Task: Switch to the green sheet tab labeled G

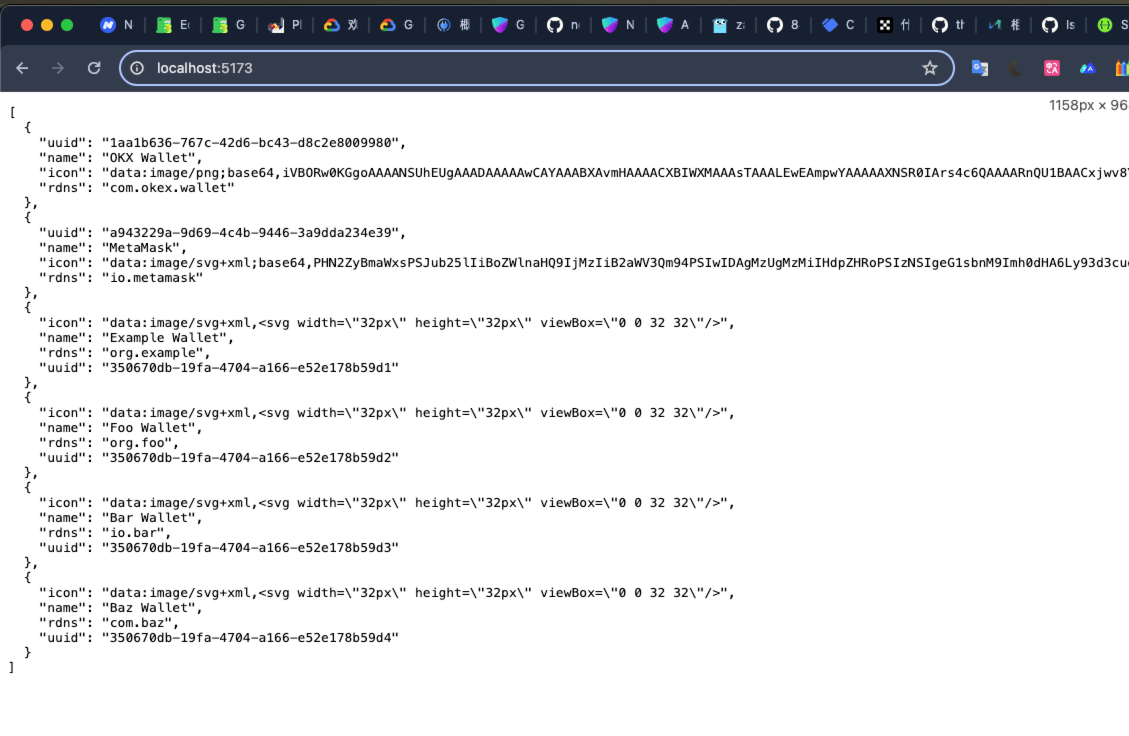Action: [229, 25]
